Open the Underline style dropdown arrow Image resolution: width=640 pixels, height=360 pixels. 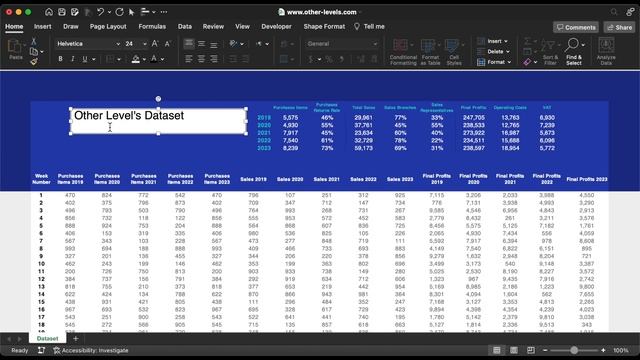pyautogui.click(x=94, y=60)
